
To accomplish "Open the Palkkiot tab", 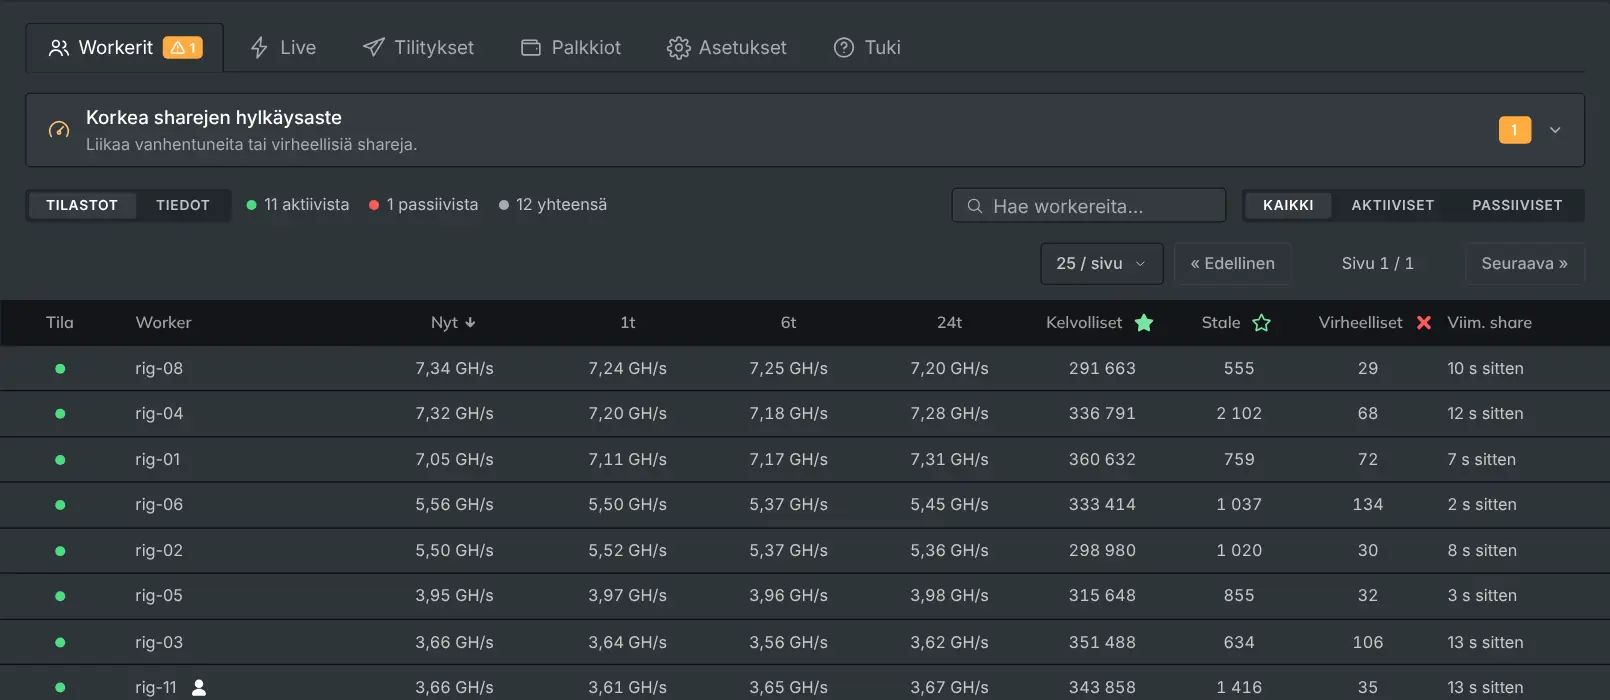I will (x=571, y=47).
